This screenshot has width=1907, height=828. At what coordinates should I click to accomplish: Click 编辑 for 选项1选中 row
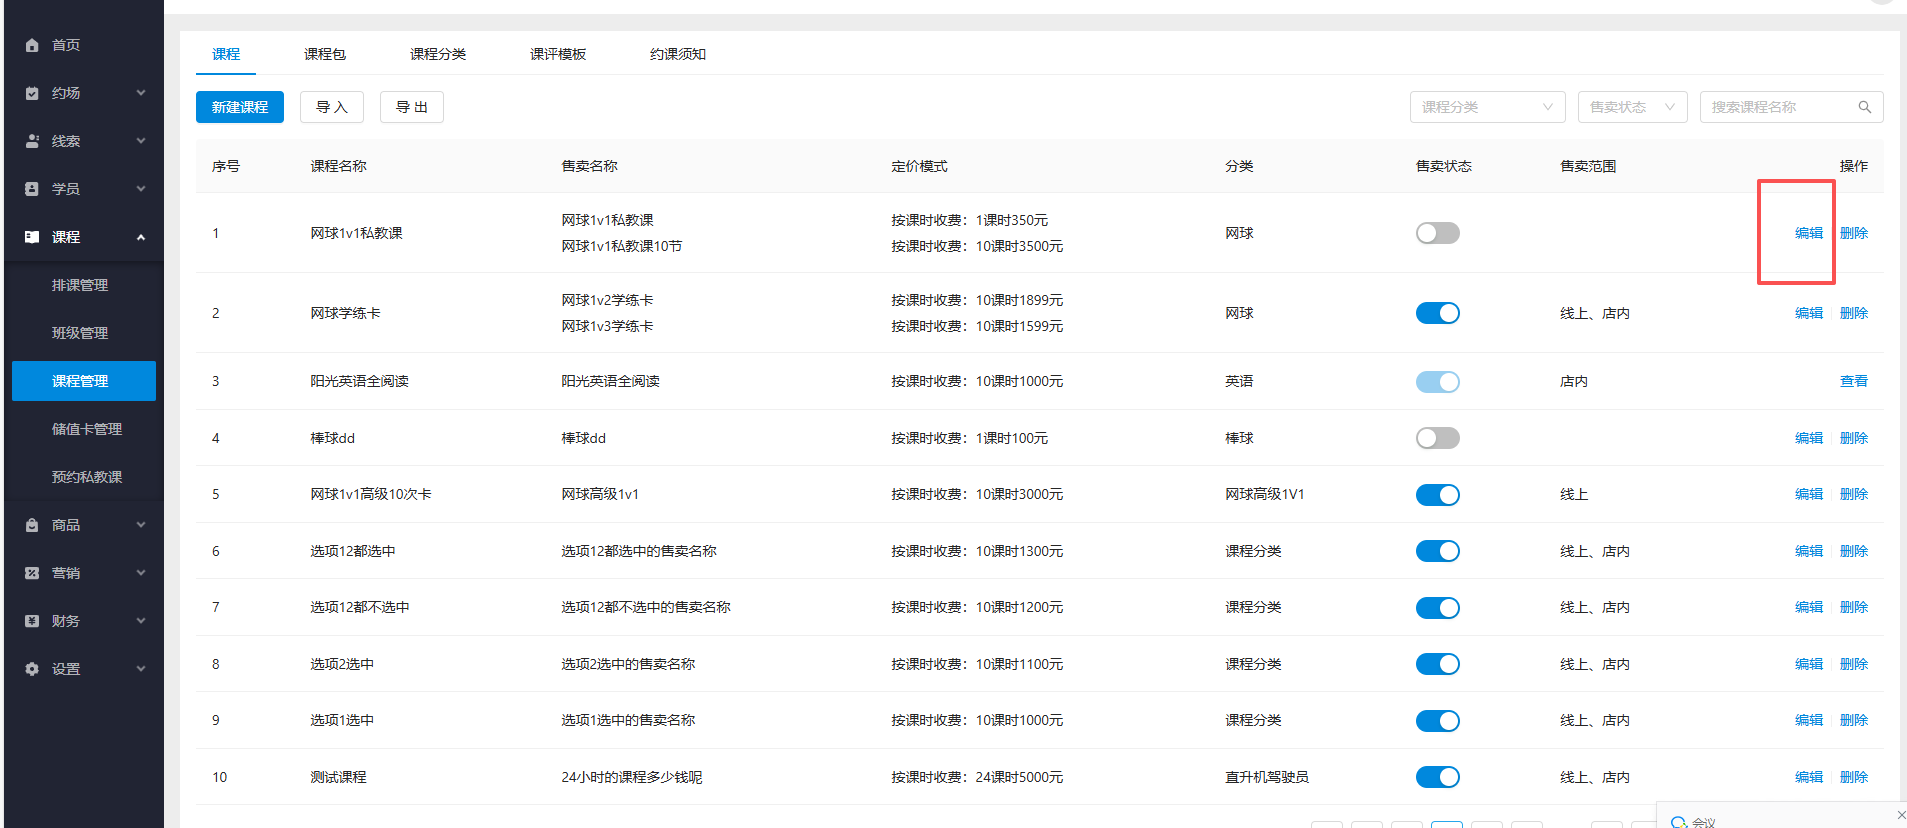(1809, 720)
